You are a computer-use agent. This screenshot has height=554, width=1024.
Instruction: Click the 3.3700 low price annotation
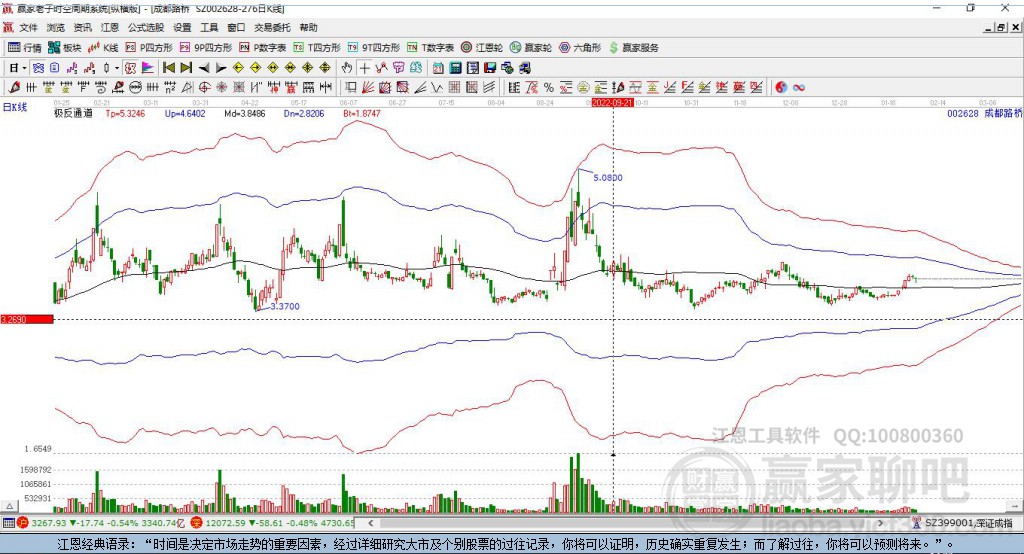tap(285, 306)
